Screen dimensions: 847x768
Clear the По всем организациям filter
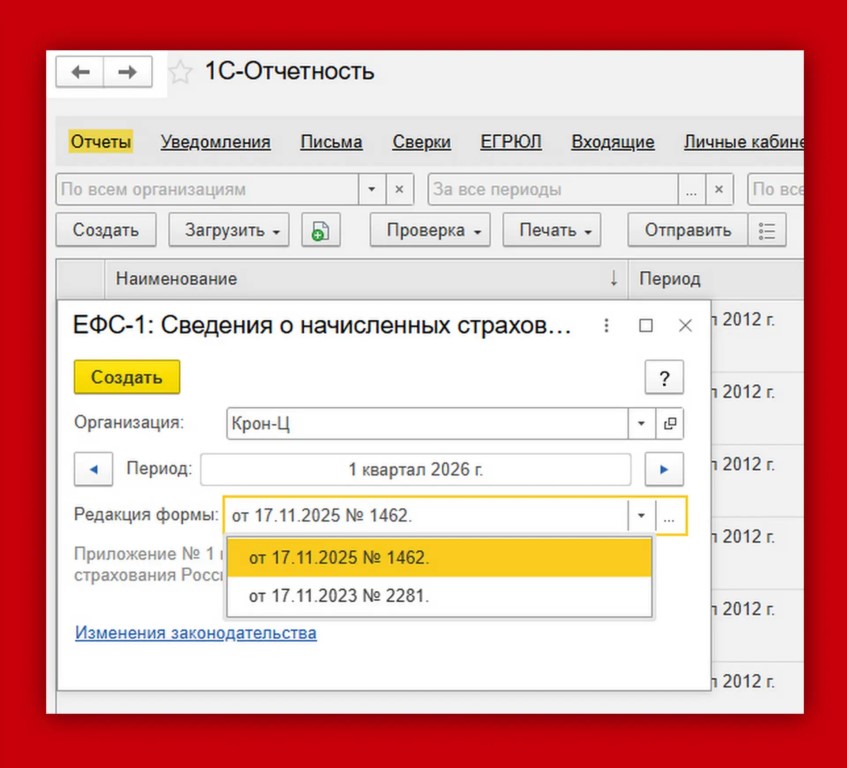click(399, 189)
